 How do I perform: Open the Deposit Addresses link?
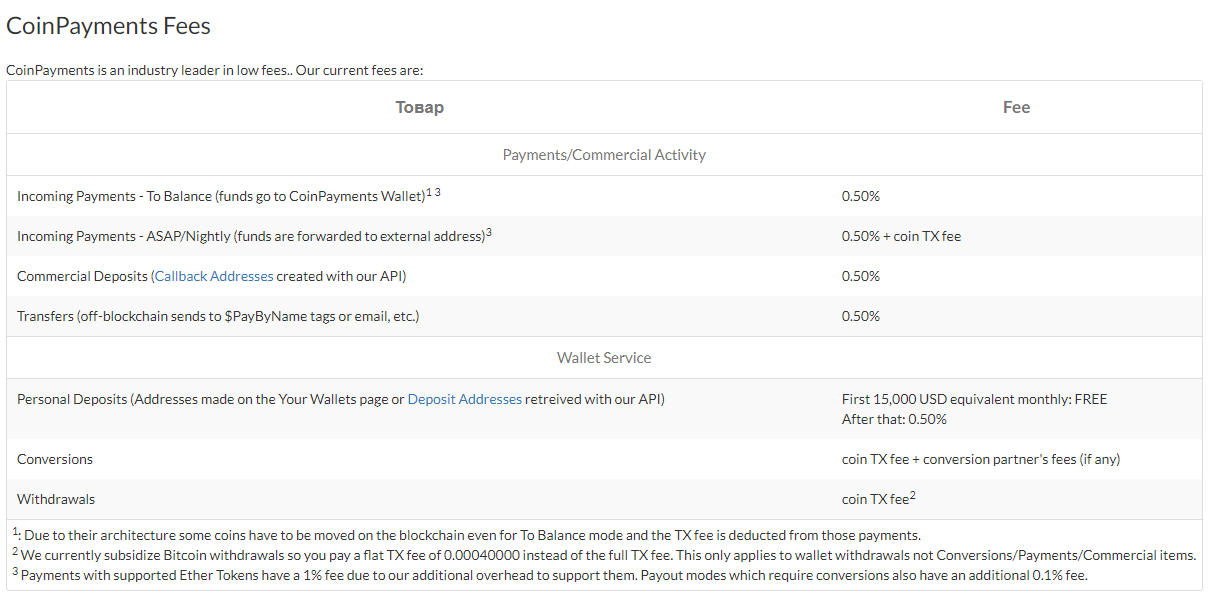(x=465, y=399)
